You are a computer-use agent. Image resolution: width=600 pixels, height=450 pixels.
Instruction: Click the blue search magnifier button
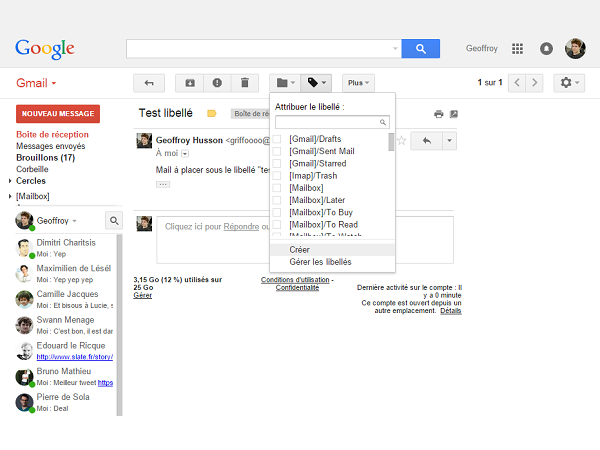[421, 49]
